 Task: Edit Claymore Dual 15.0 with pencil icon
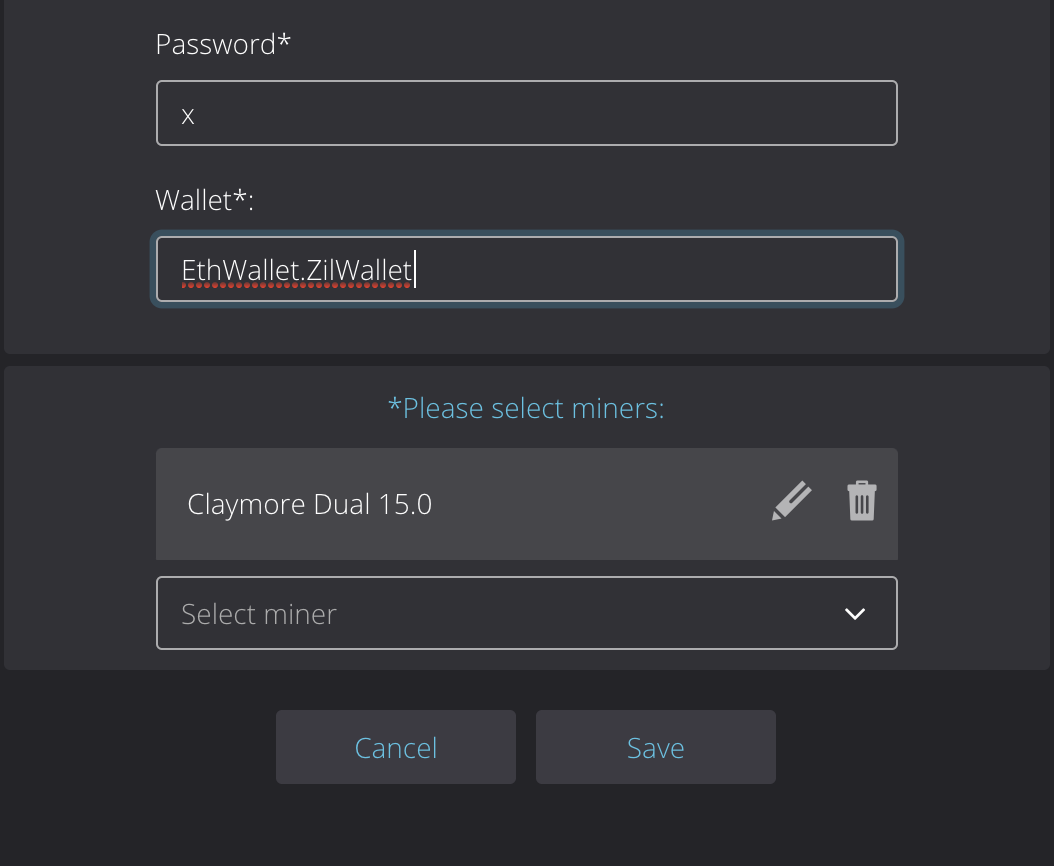pos(791,501)
